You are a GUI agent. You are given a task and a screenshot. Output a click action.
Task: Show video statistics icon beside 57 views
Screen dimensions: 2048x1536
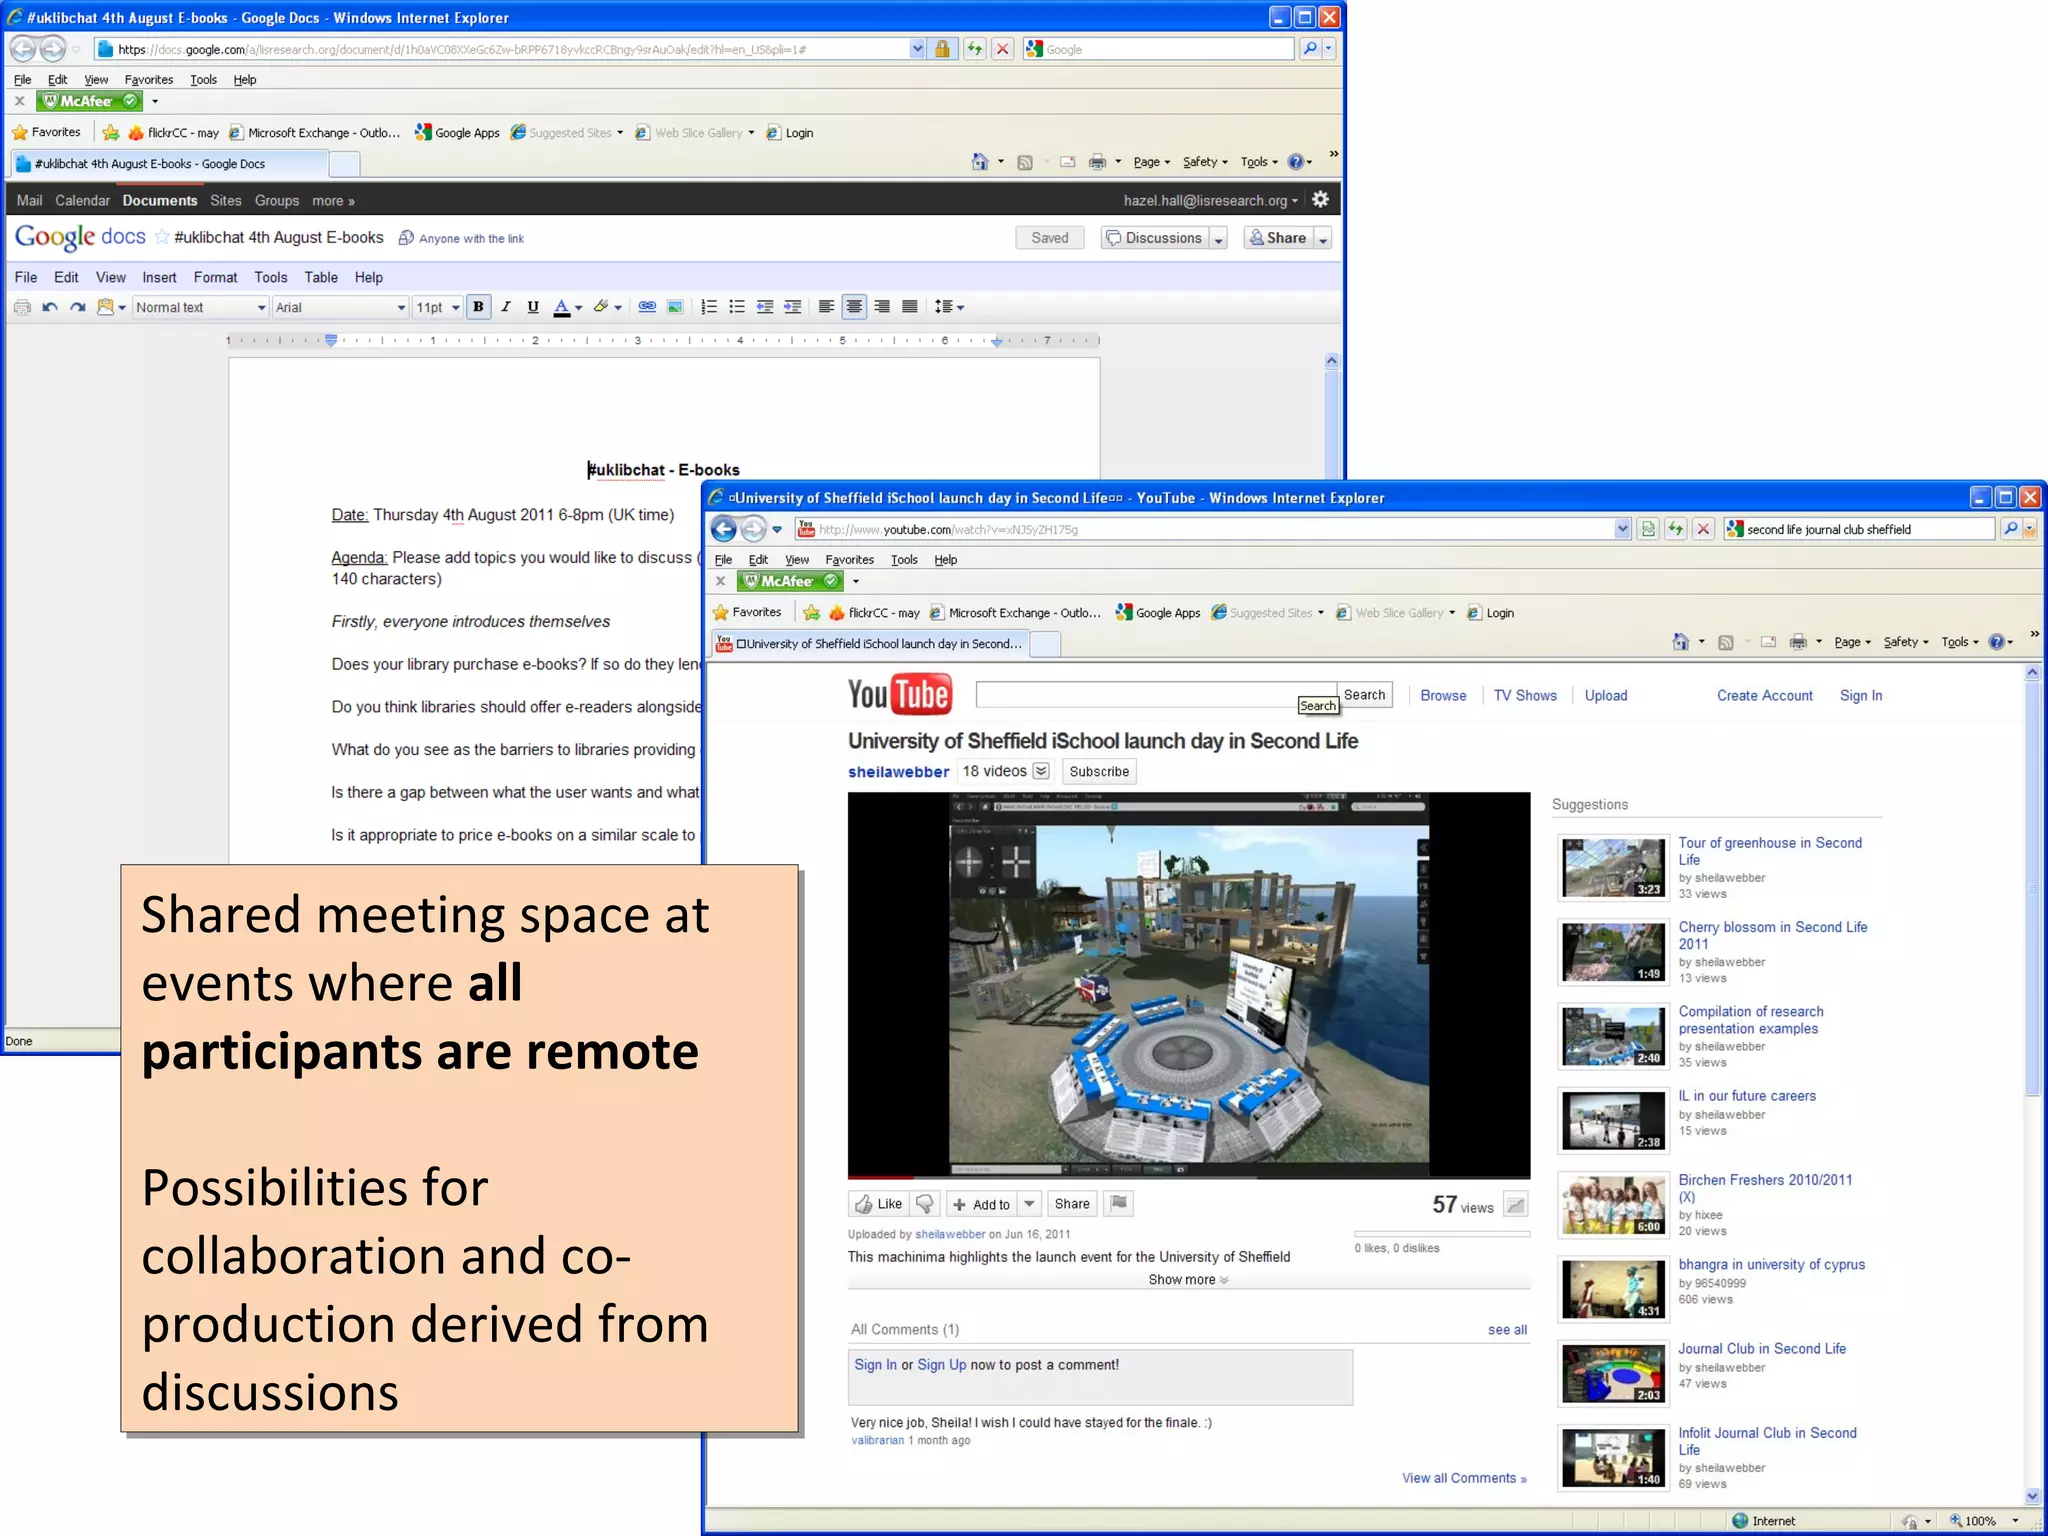[x=1516, y=1205]
